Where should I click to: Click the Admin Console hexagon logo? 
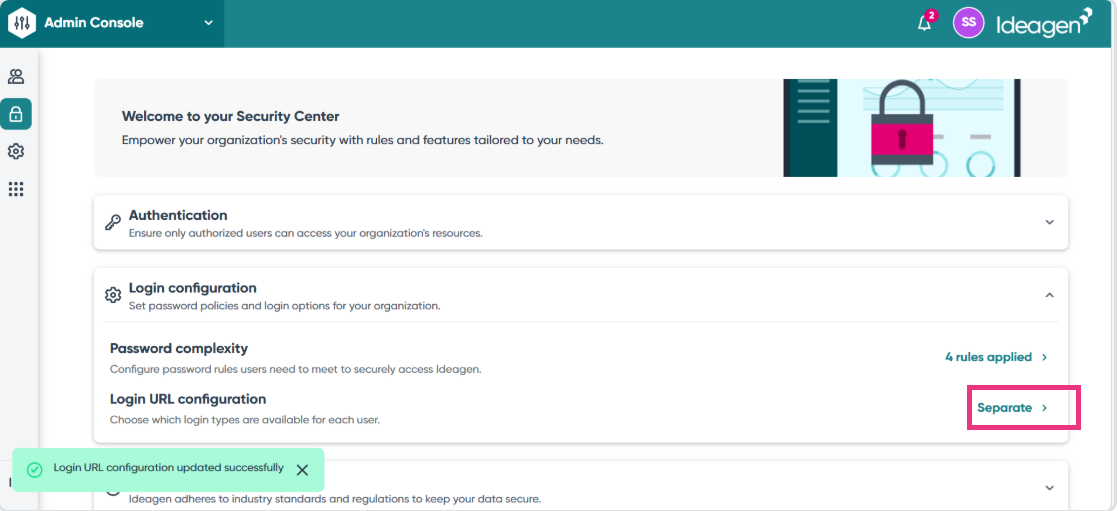pyautogui.click(x=21, y=23)
